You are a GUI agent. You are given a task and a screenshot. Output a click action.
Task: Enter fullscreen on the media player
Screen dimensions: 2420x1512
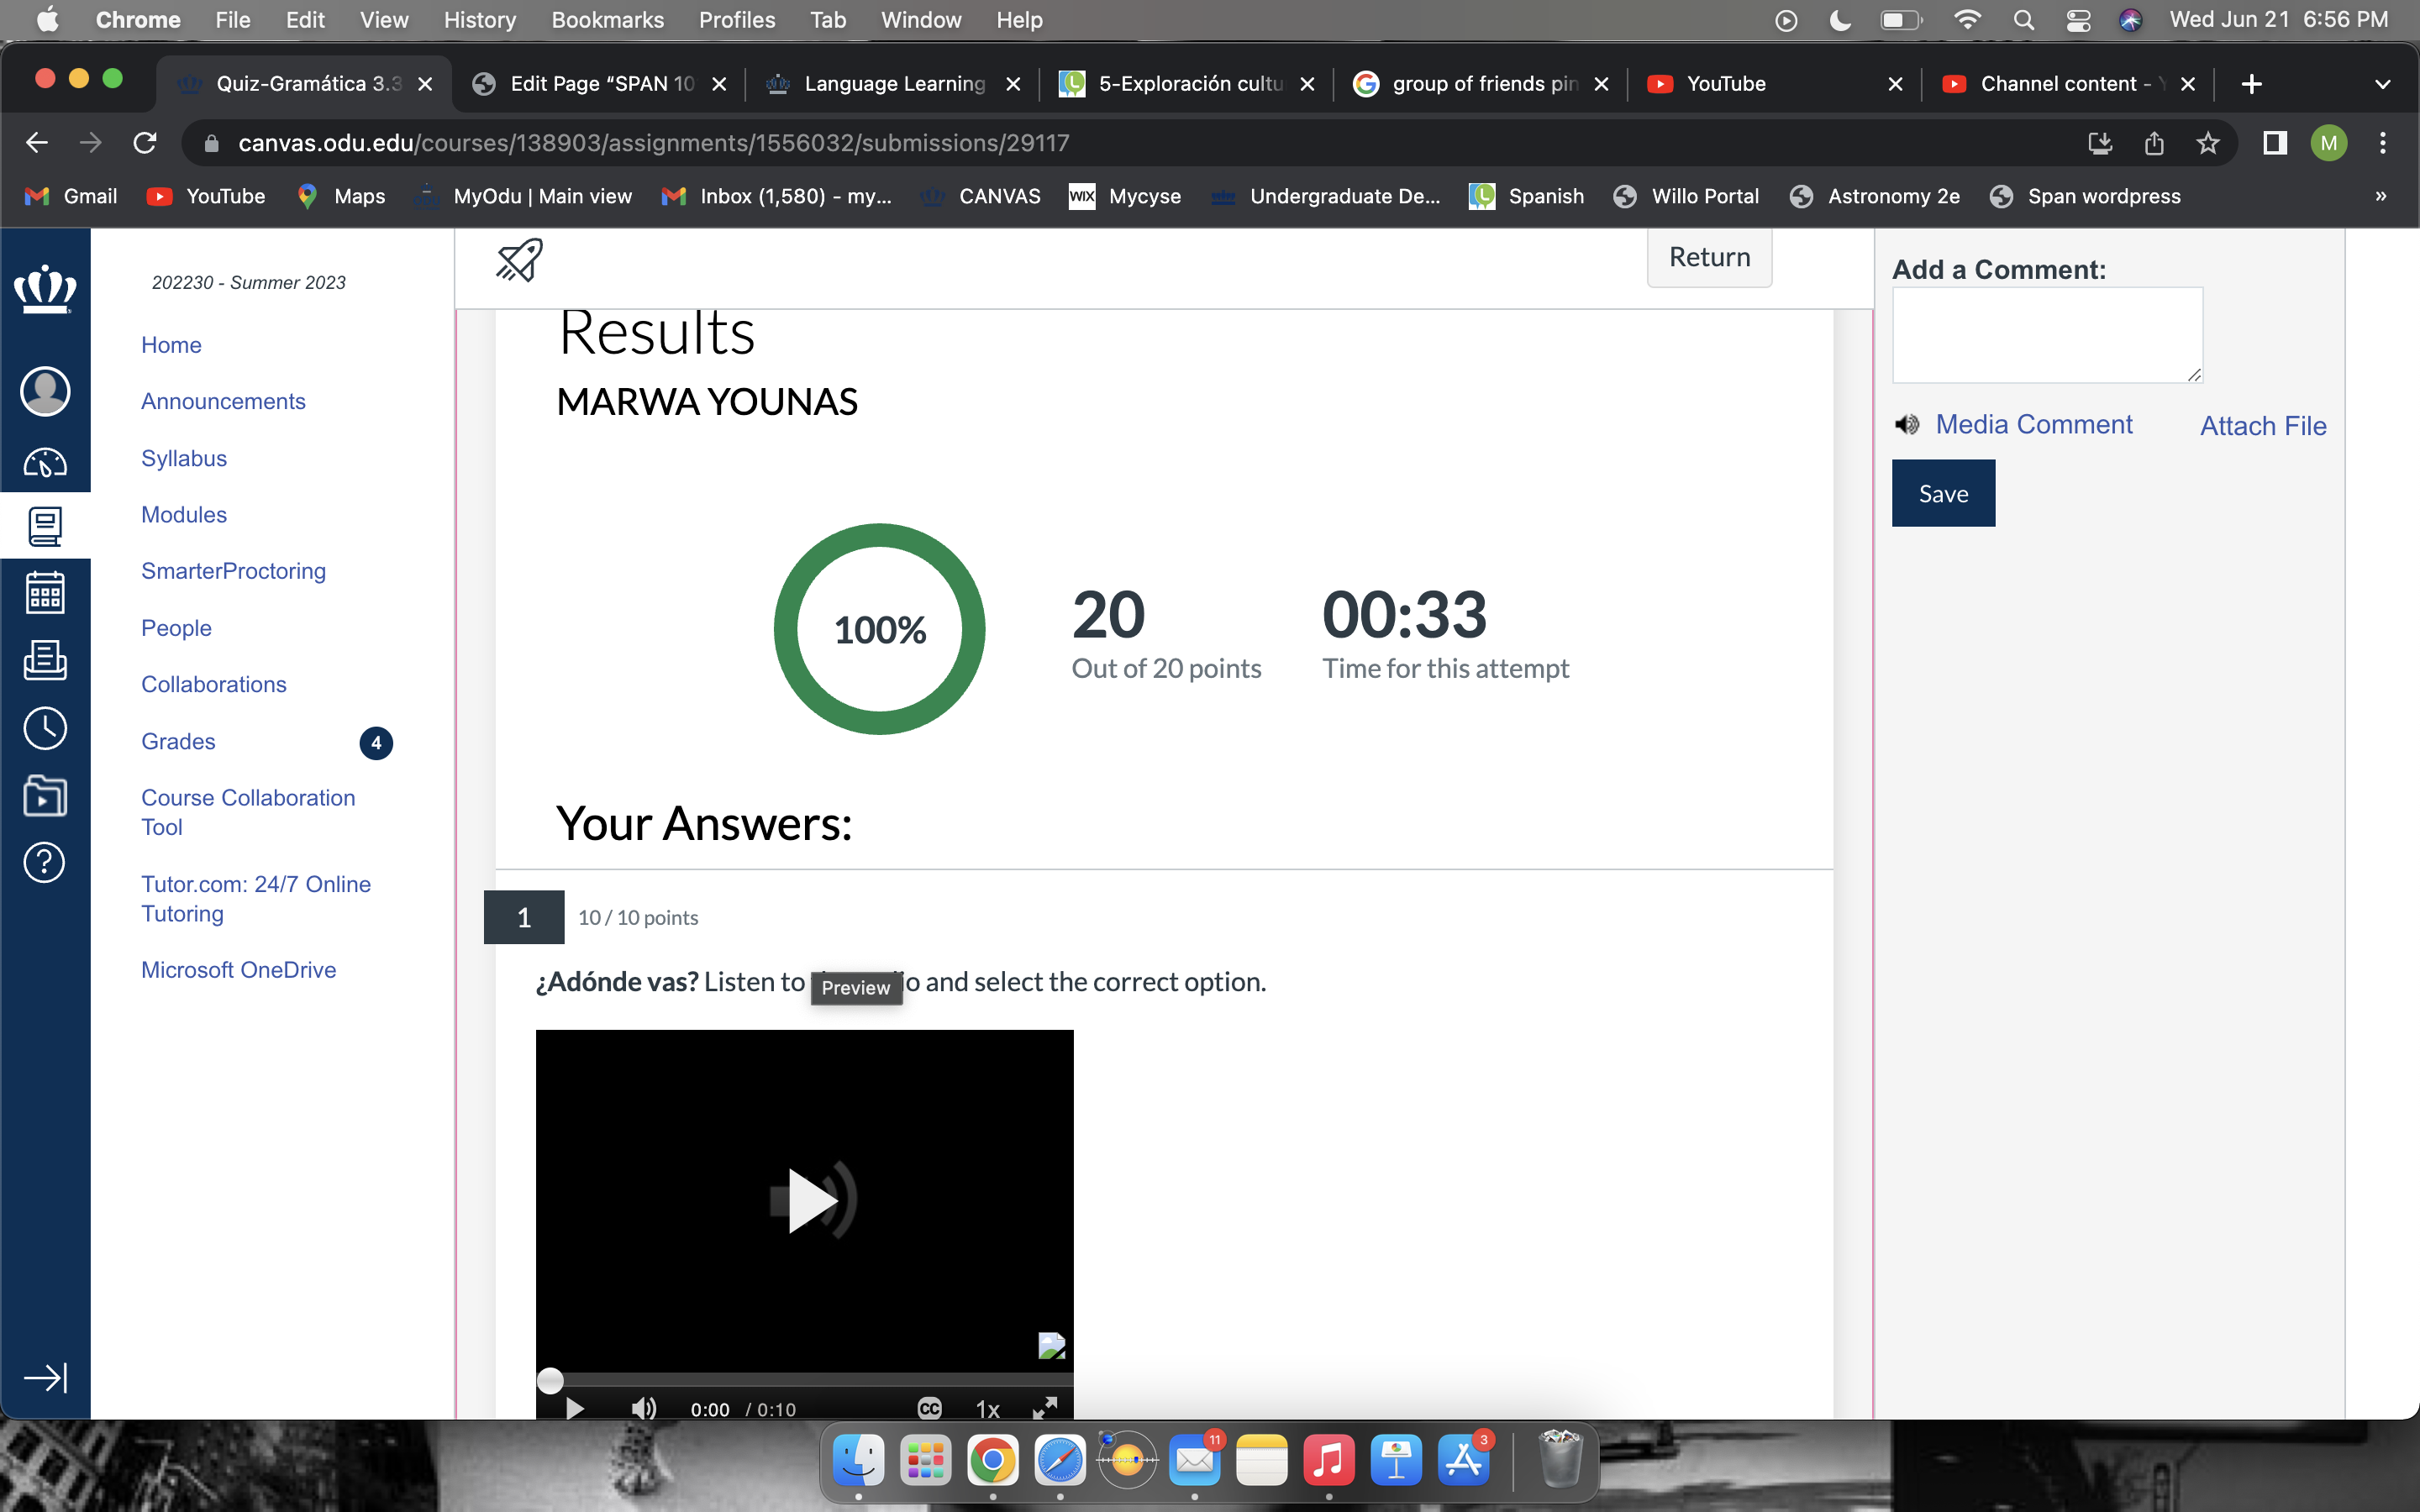1045,1408
